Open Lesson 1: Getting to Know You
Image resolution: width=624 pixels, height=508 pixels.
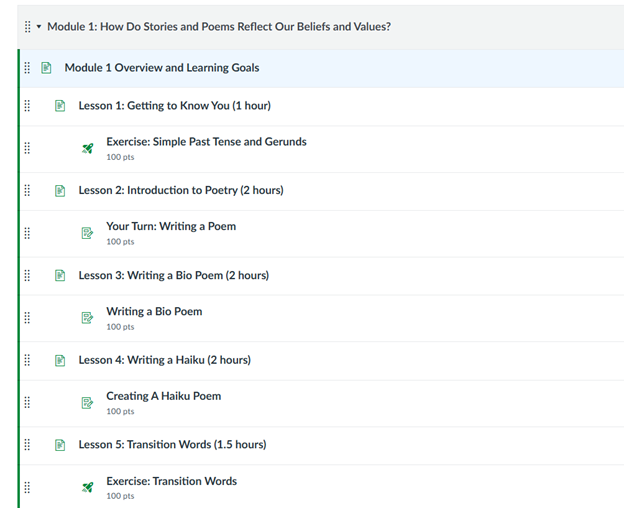coord(174,106)
